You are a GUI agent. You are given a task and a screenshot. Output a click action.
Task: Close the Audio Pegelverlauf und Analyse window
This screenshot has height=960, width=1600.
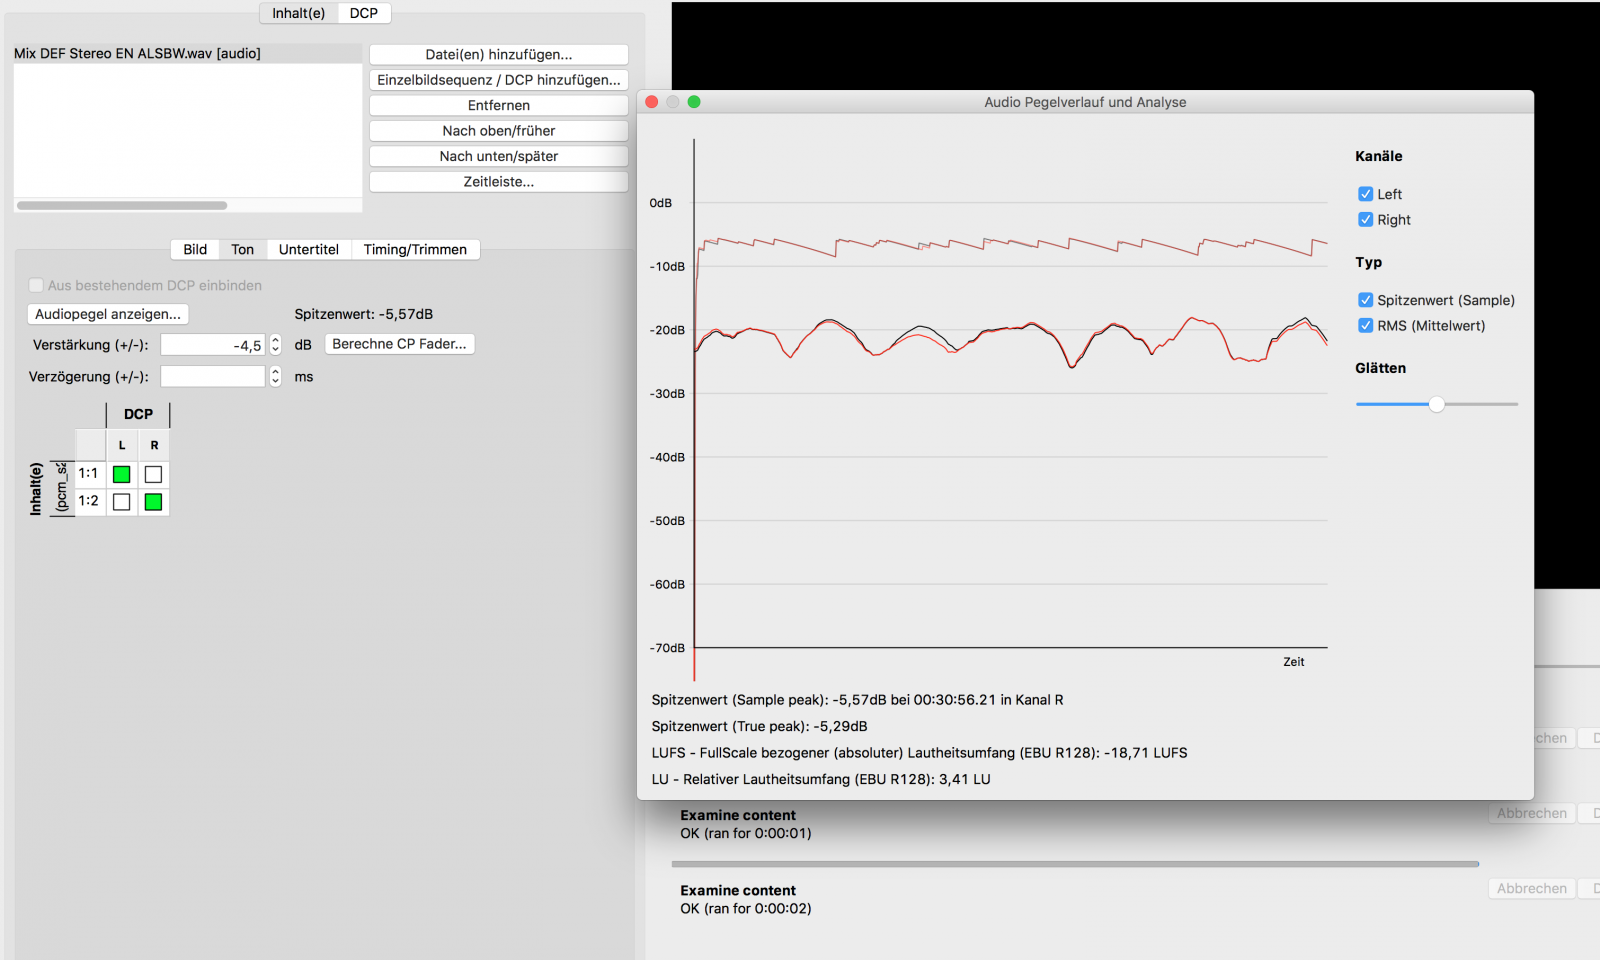point(652,102)
